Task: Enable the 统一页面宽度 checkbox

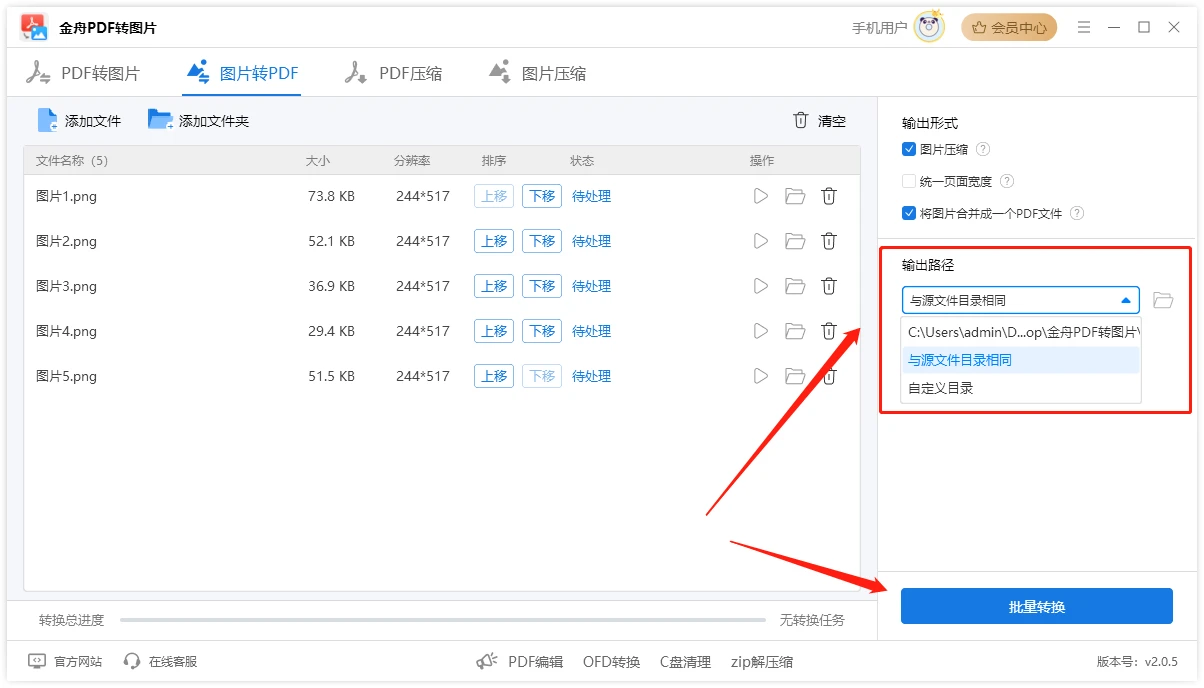Action: click(x=909, y=181)
